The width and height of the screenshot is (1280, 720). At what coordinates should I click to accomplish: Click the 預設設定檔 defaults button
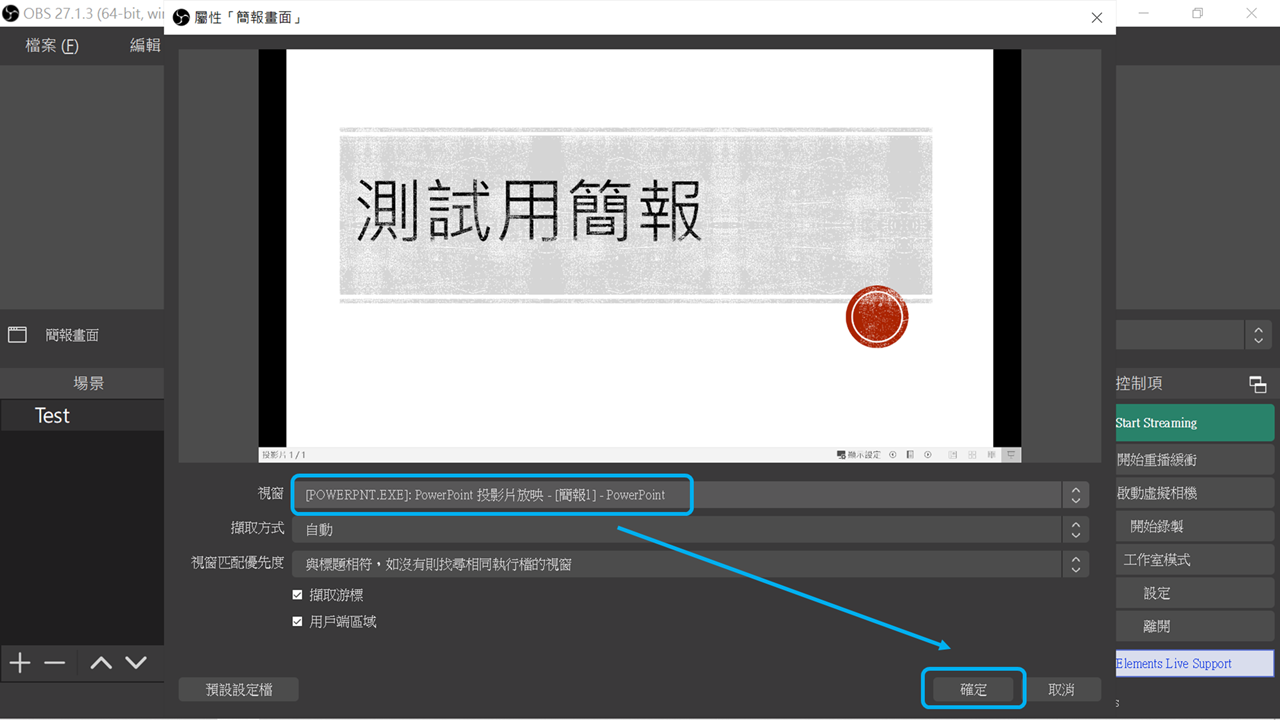[238, 690]
